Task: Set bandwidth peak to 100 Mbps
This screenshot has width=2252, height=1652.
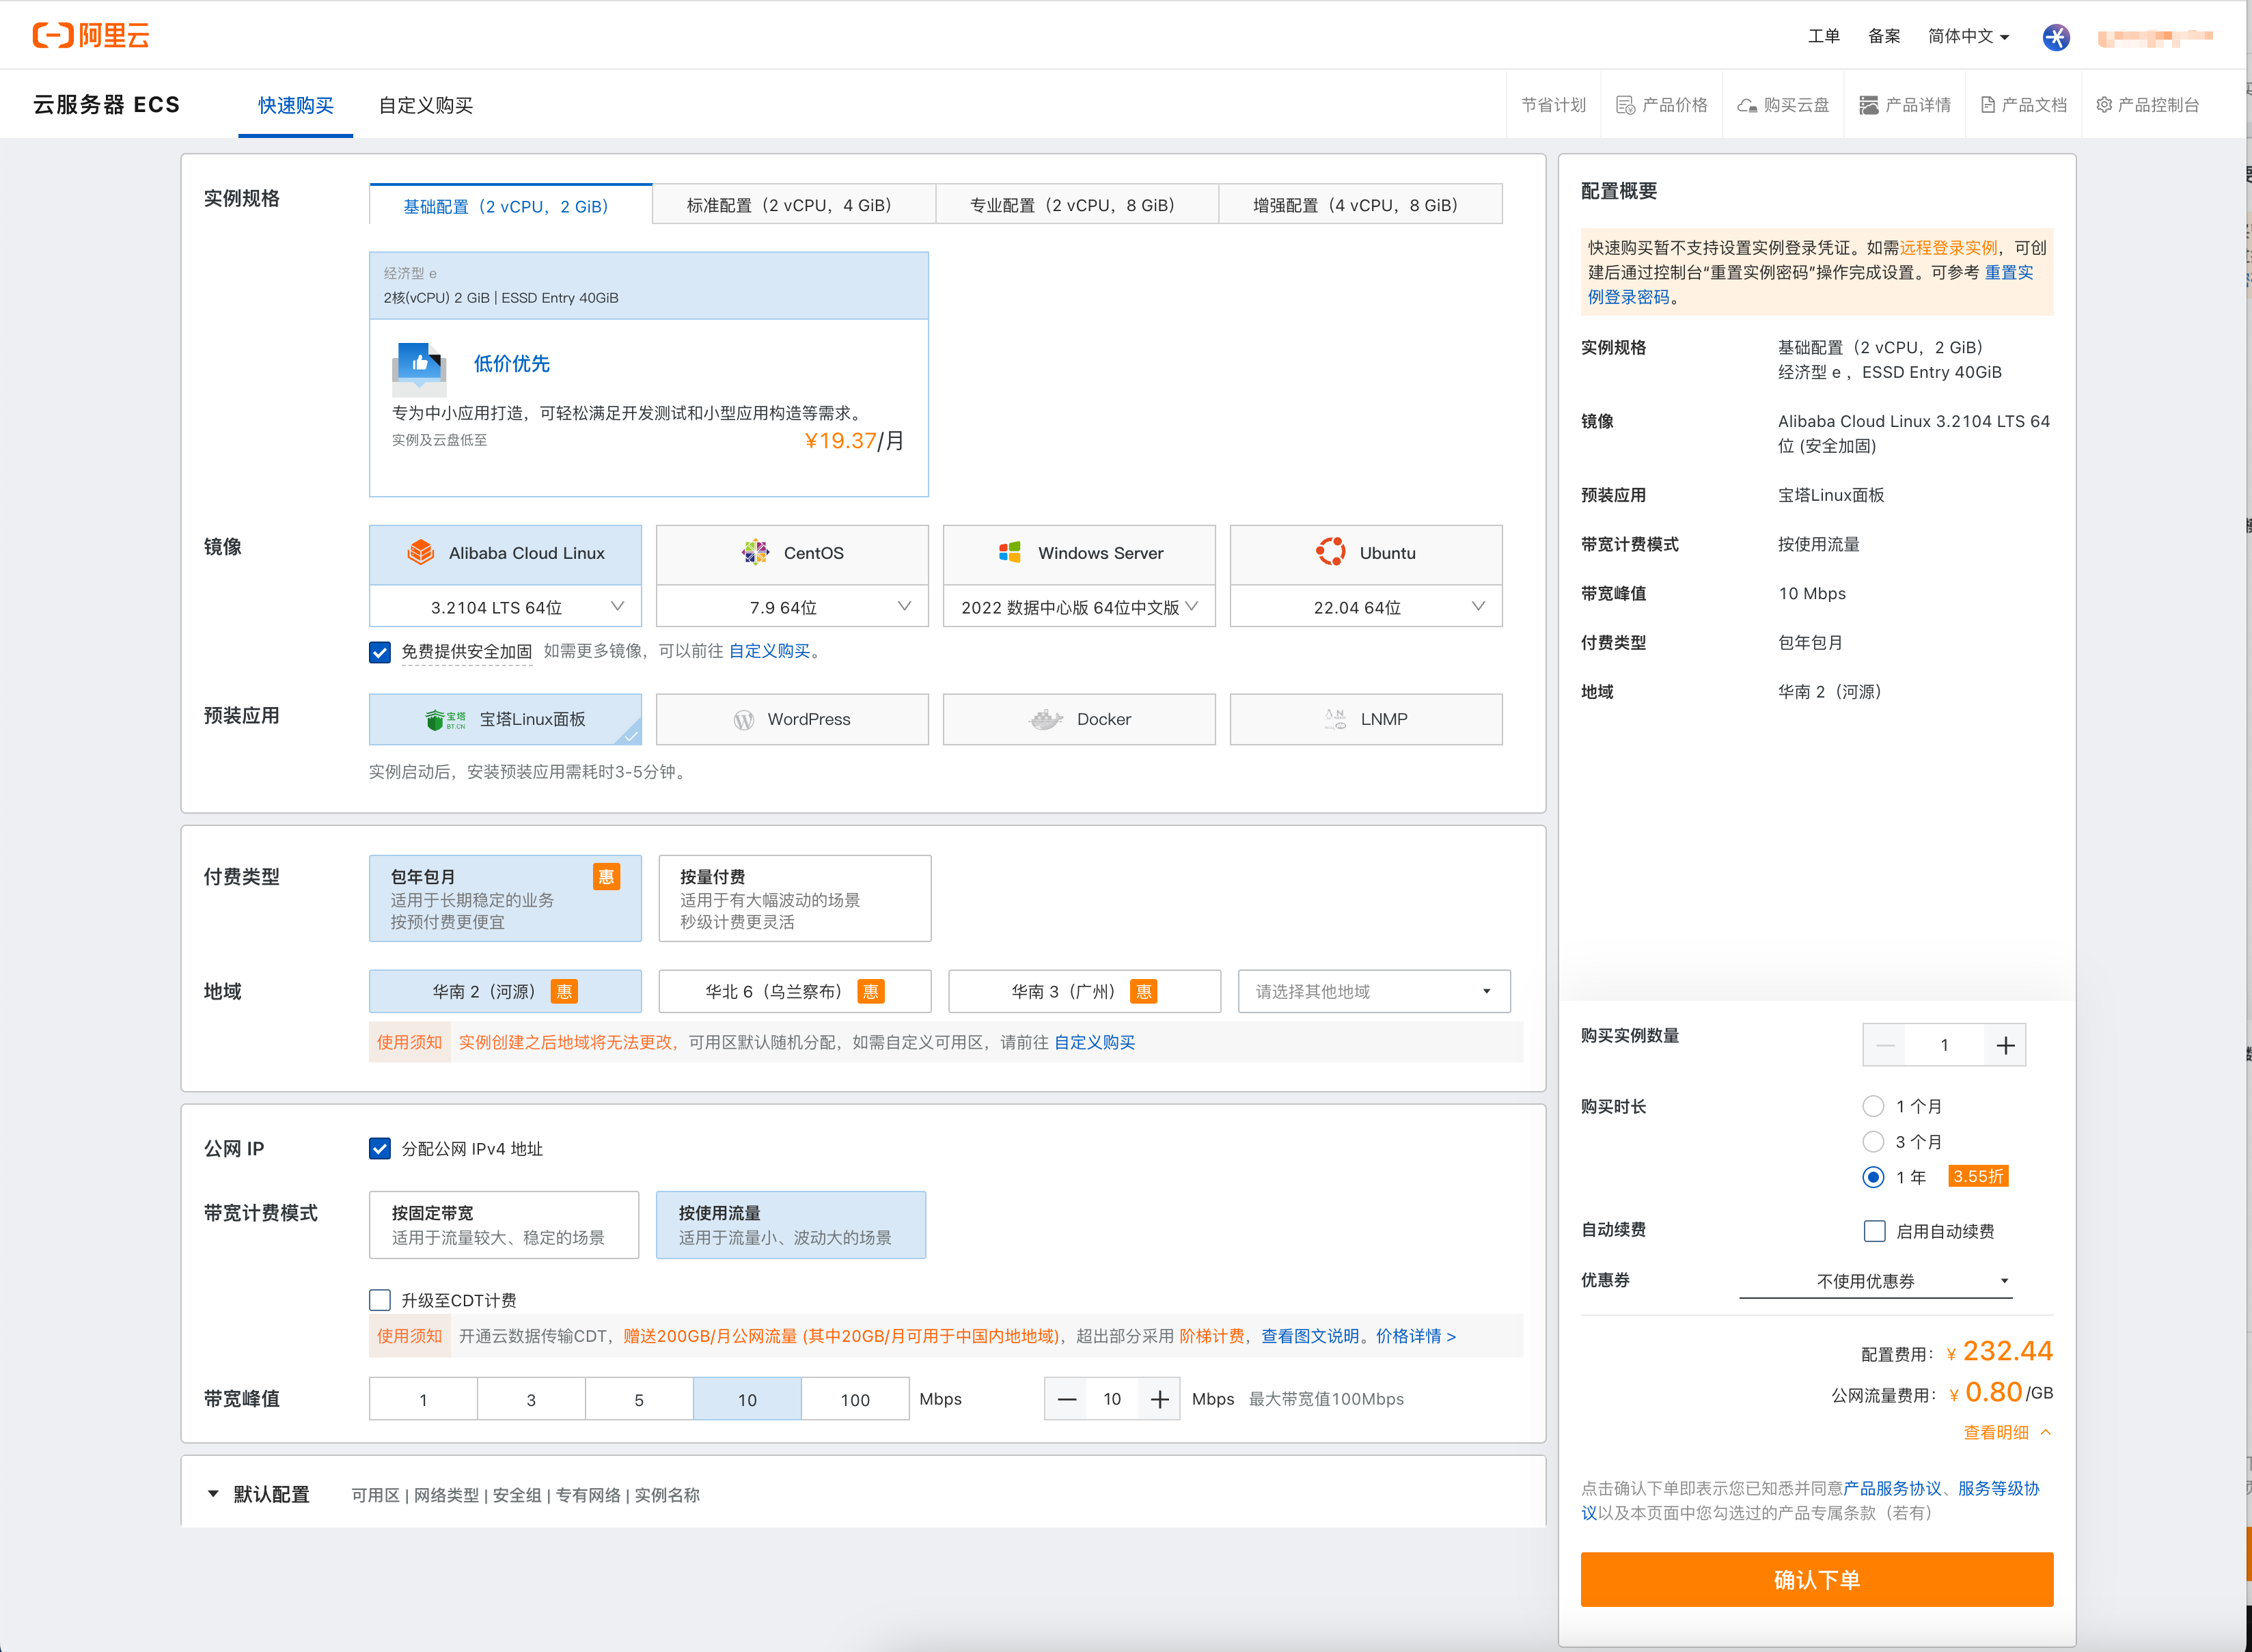Action: point(854,1399)
